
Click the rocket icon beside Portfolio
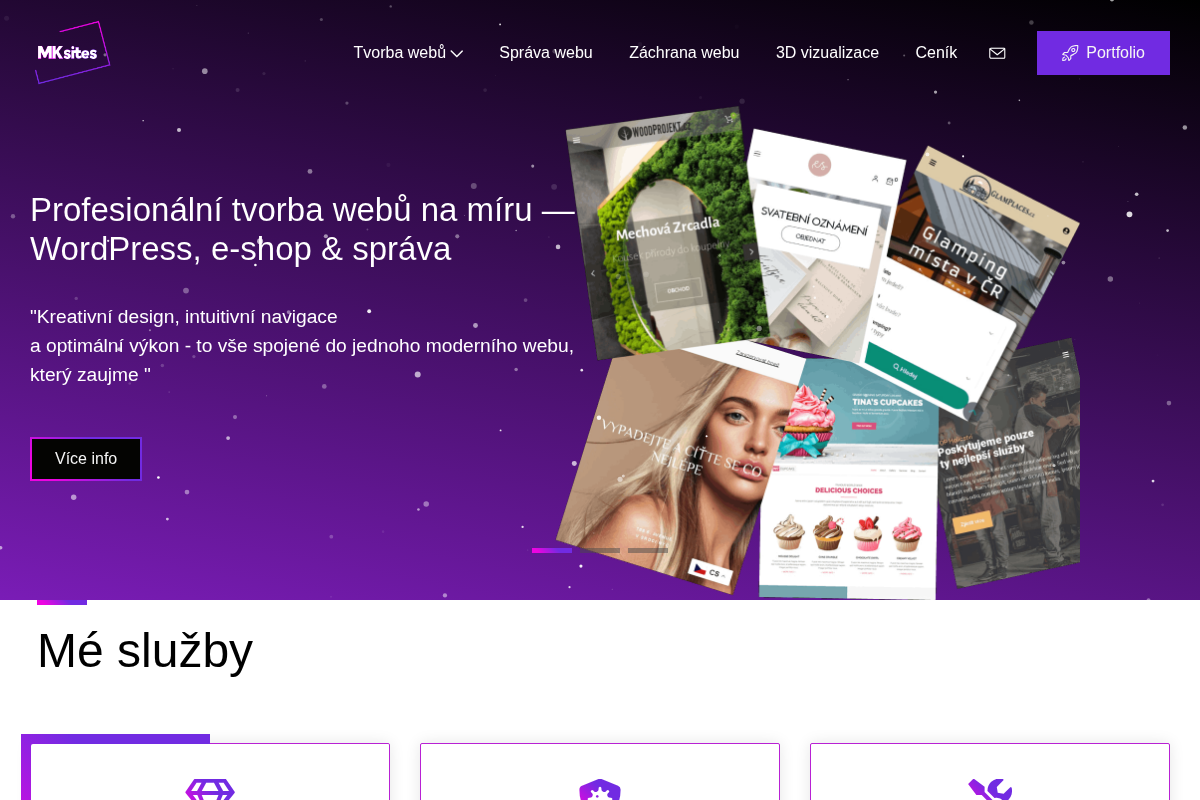[x=1070, y=53]
